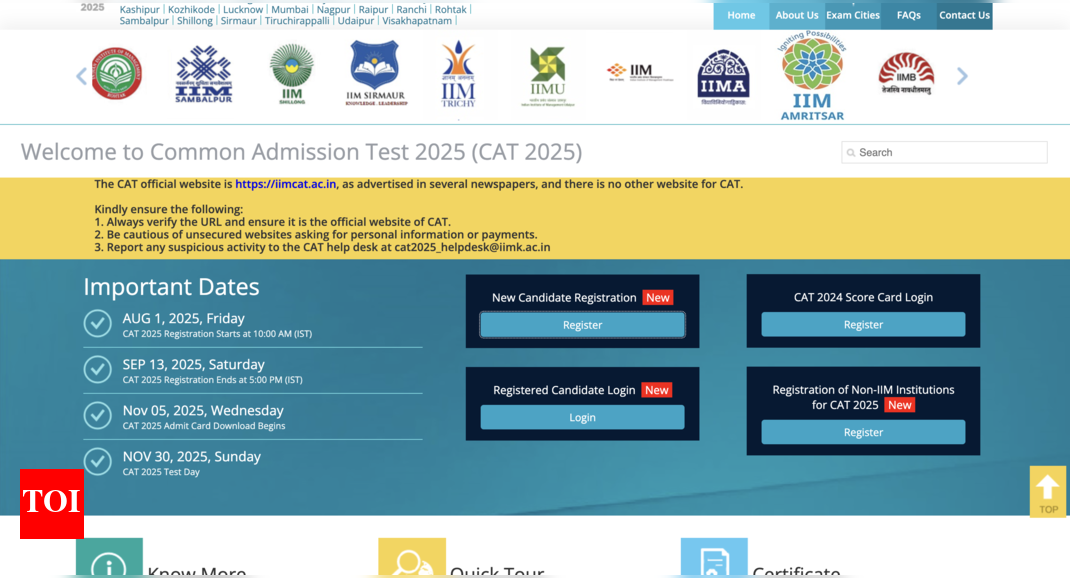Image resolution: width=1070 pixels, height=578 pixels.
Task: Select the Mumbai city link
Action: (290, 10)
